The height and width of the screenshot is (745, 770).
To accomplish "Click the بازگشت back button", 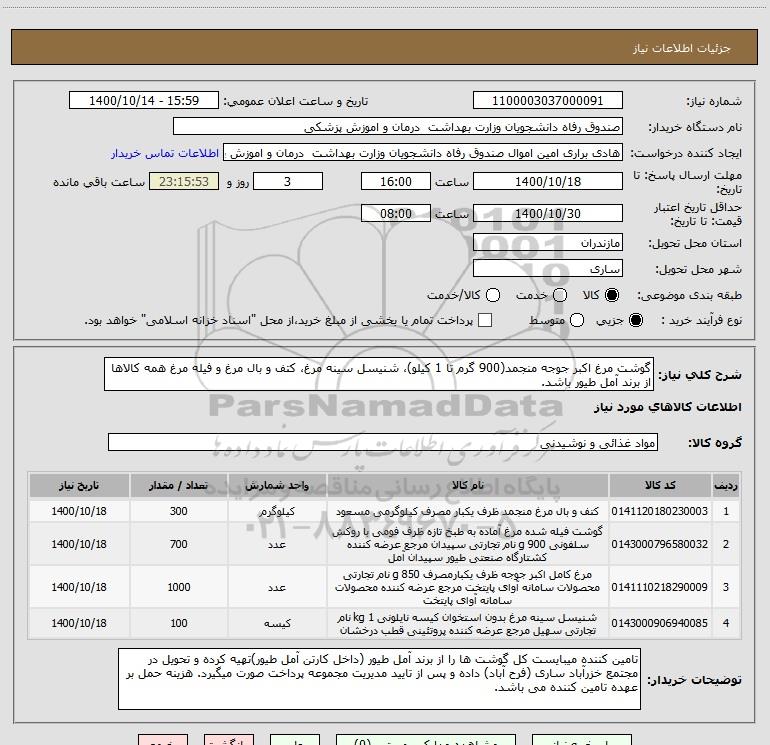I will tap(229, 740).
